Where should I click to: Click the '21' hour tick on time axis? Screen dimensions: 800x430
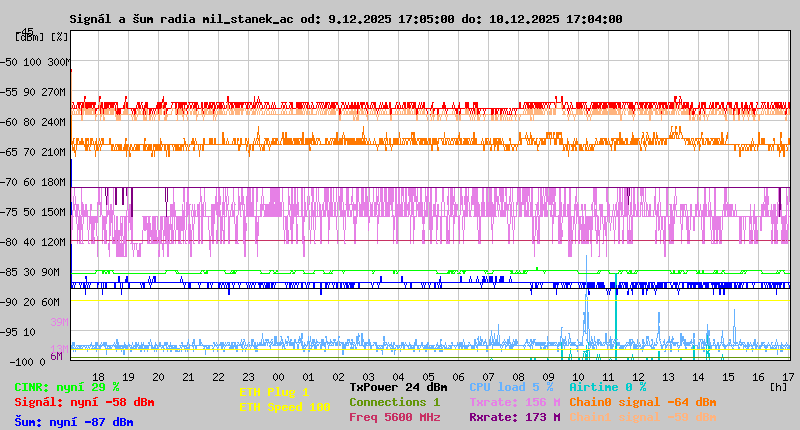(x=188, y=377)
